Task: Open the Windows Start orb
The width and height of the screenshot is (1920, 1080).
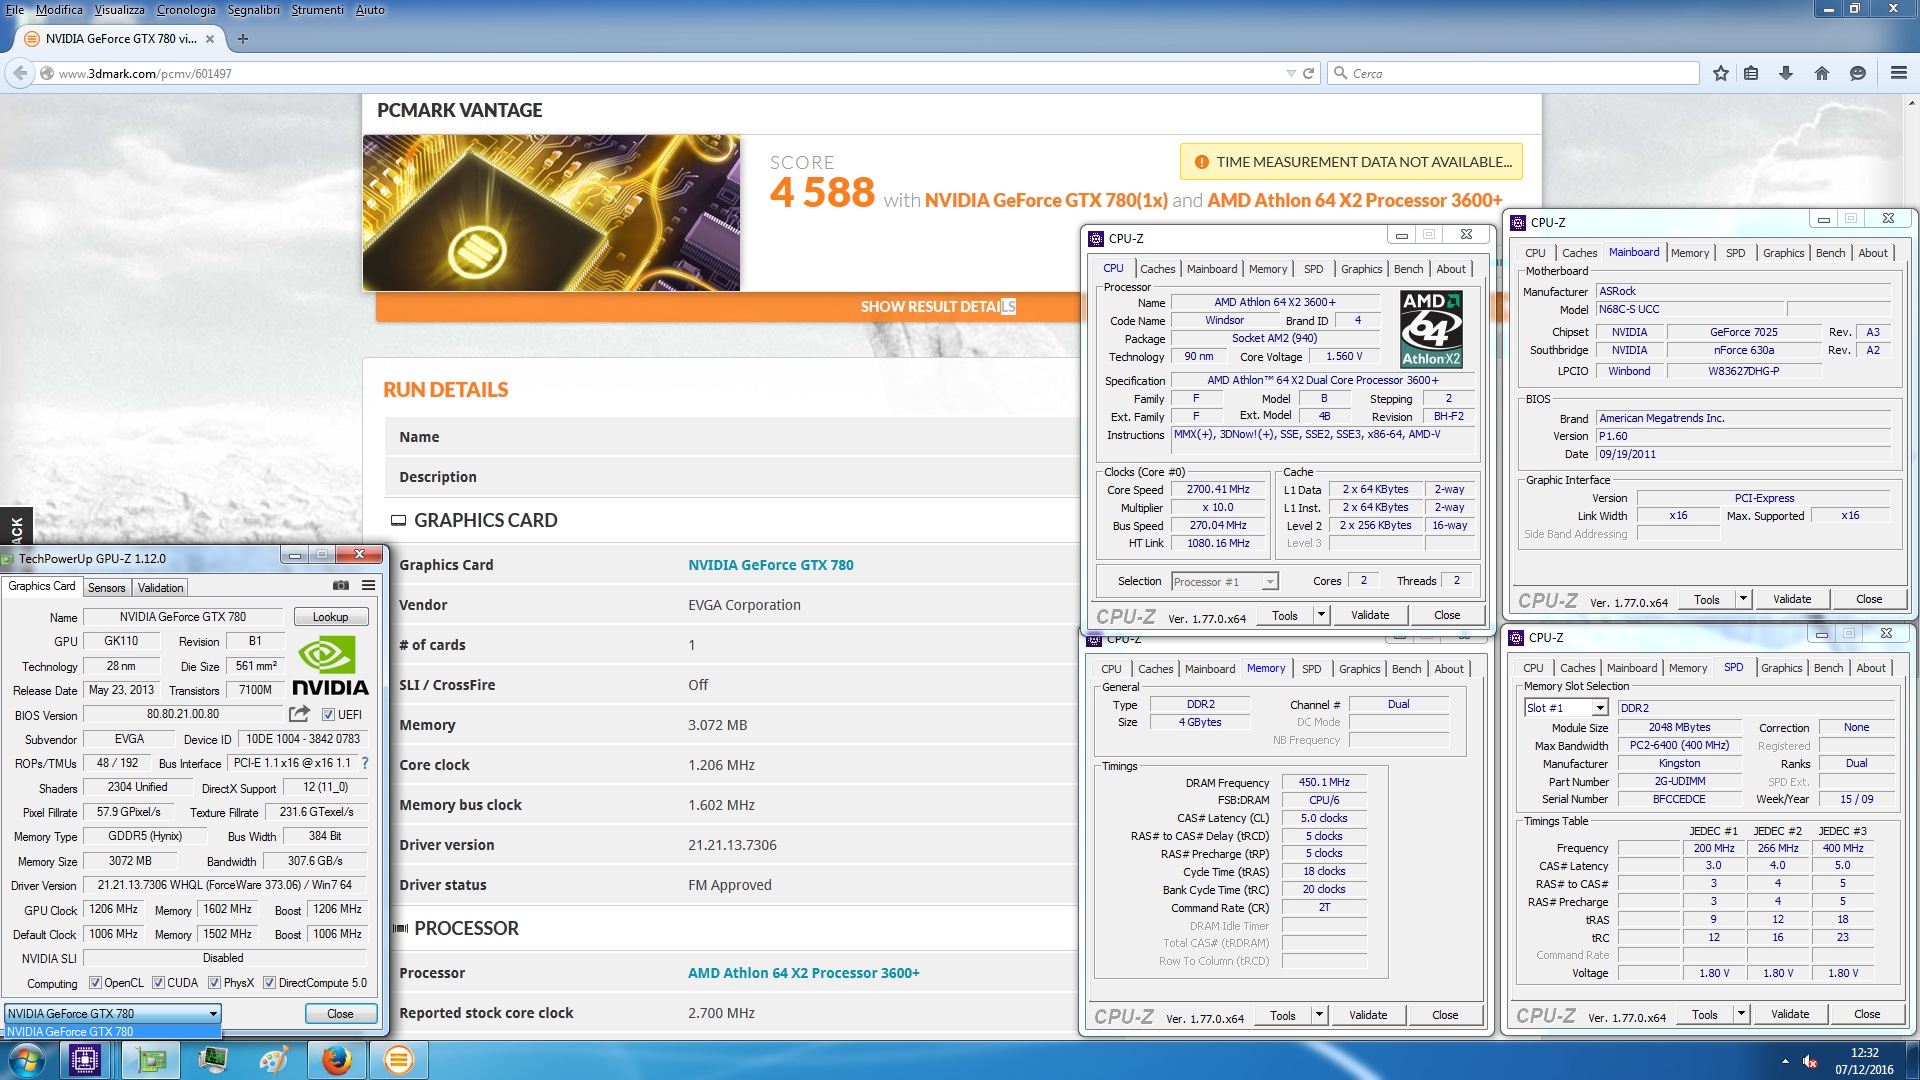Action: [x=27, y=1060]
